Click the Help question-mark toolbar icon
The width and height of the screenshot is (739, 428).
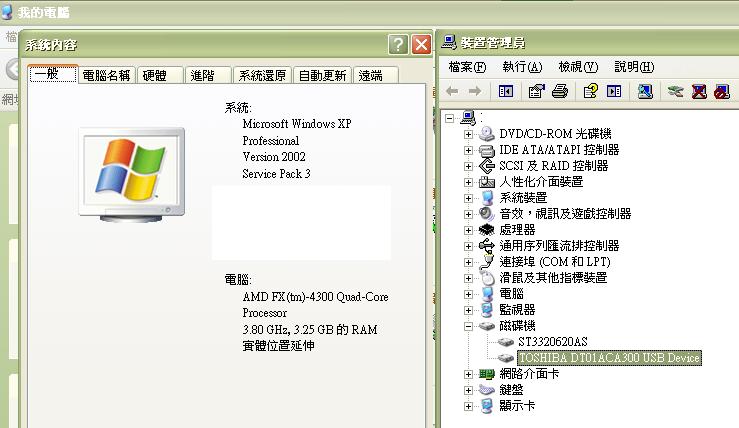click(591, 91)
